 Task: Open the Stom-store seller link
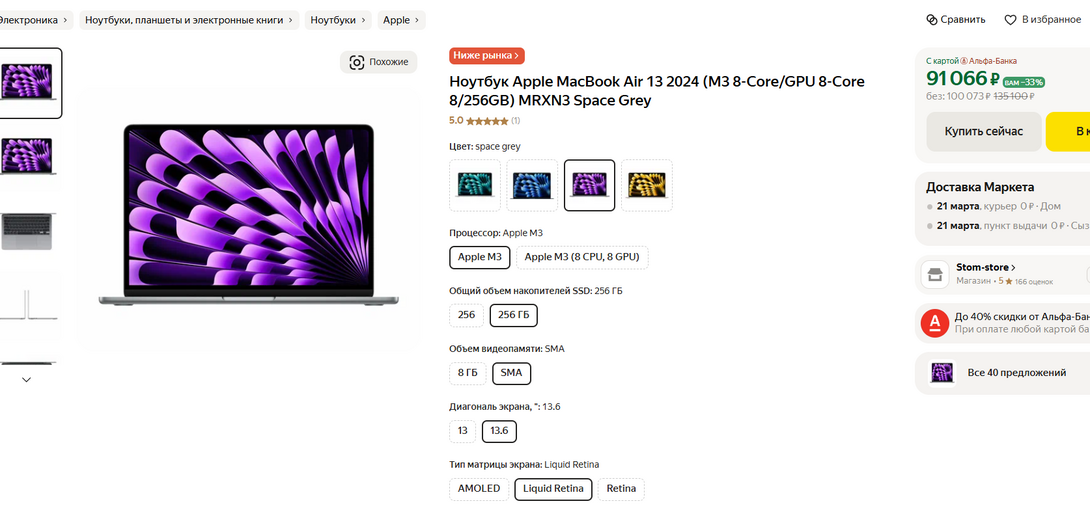click(x=986, y=267)
